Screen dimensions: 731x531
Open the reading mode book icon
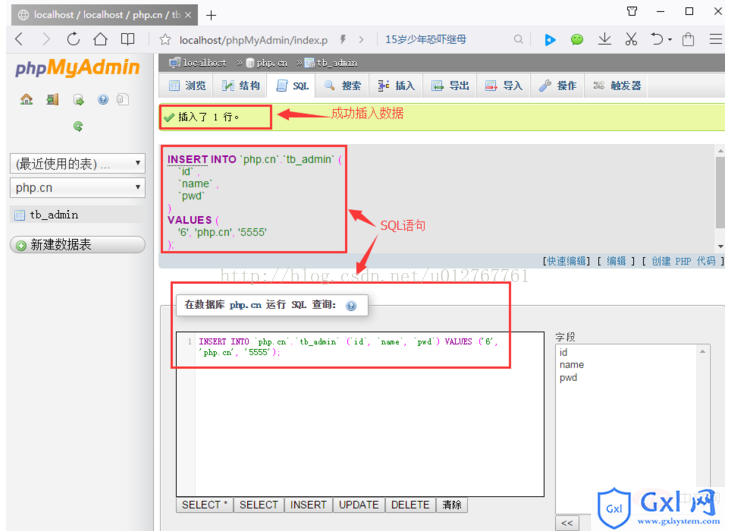[x=127, y=39]
